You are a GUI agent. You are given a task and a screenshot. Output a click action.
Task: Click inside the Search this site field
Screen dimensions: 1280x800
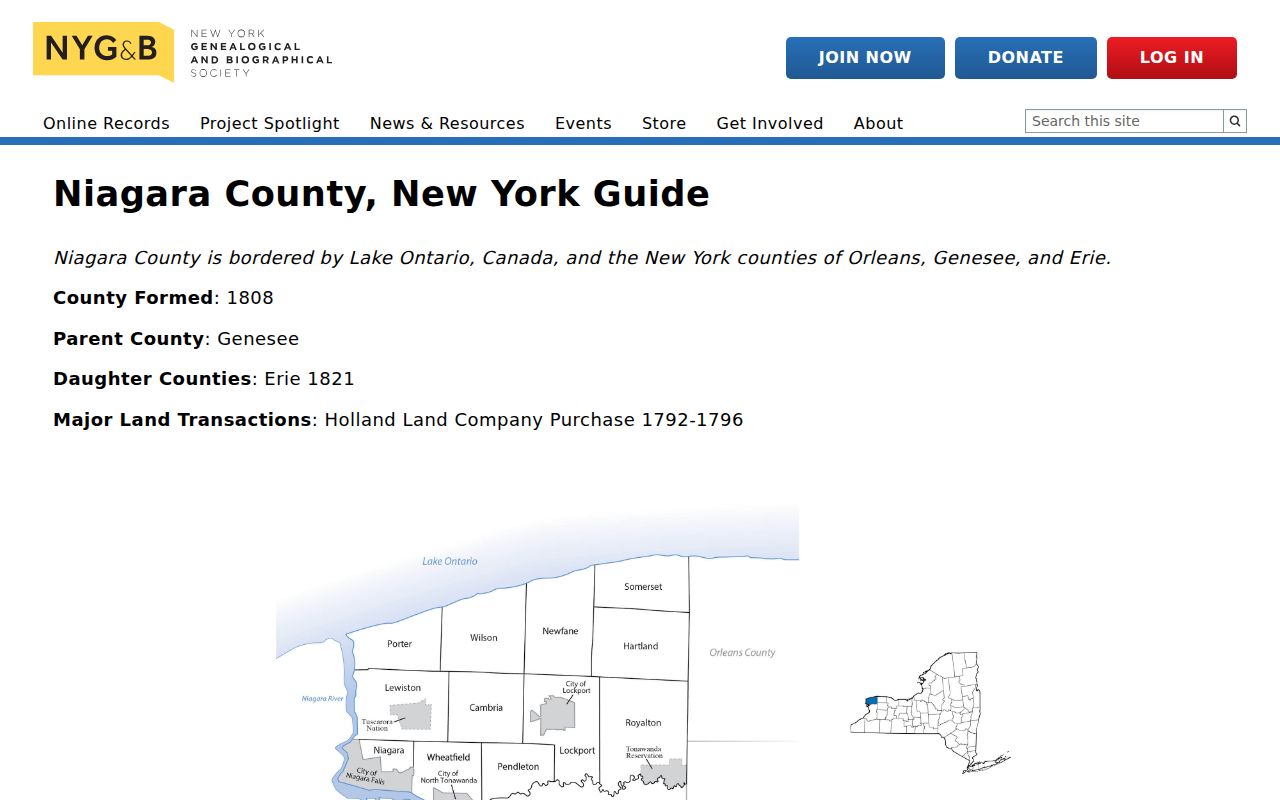[x=1124, y=121]
